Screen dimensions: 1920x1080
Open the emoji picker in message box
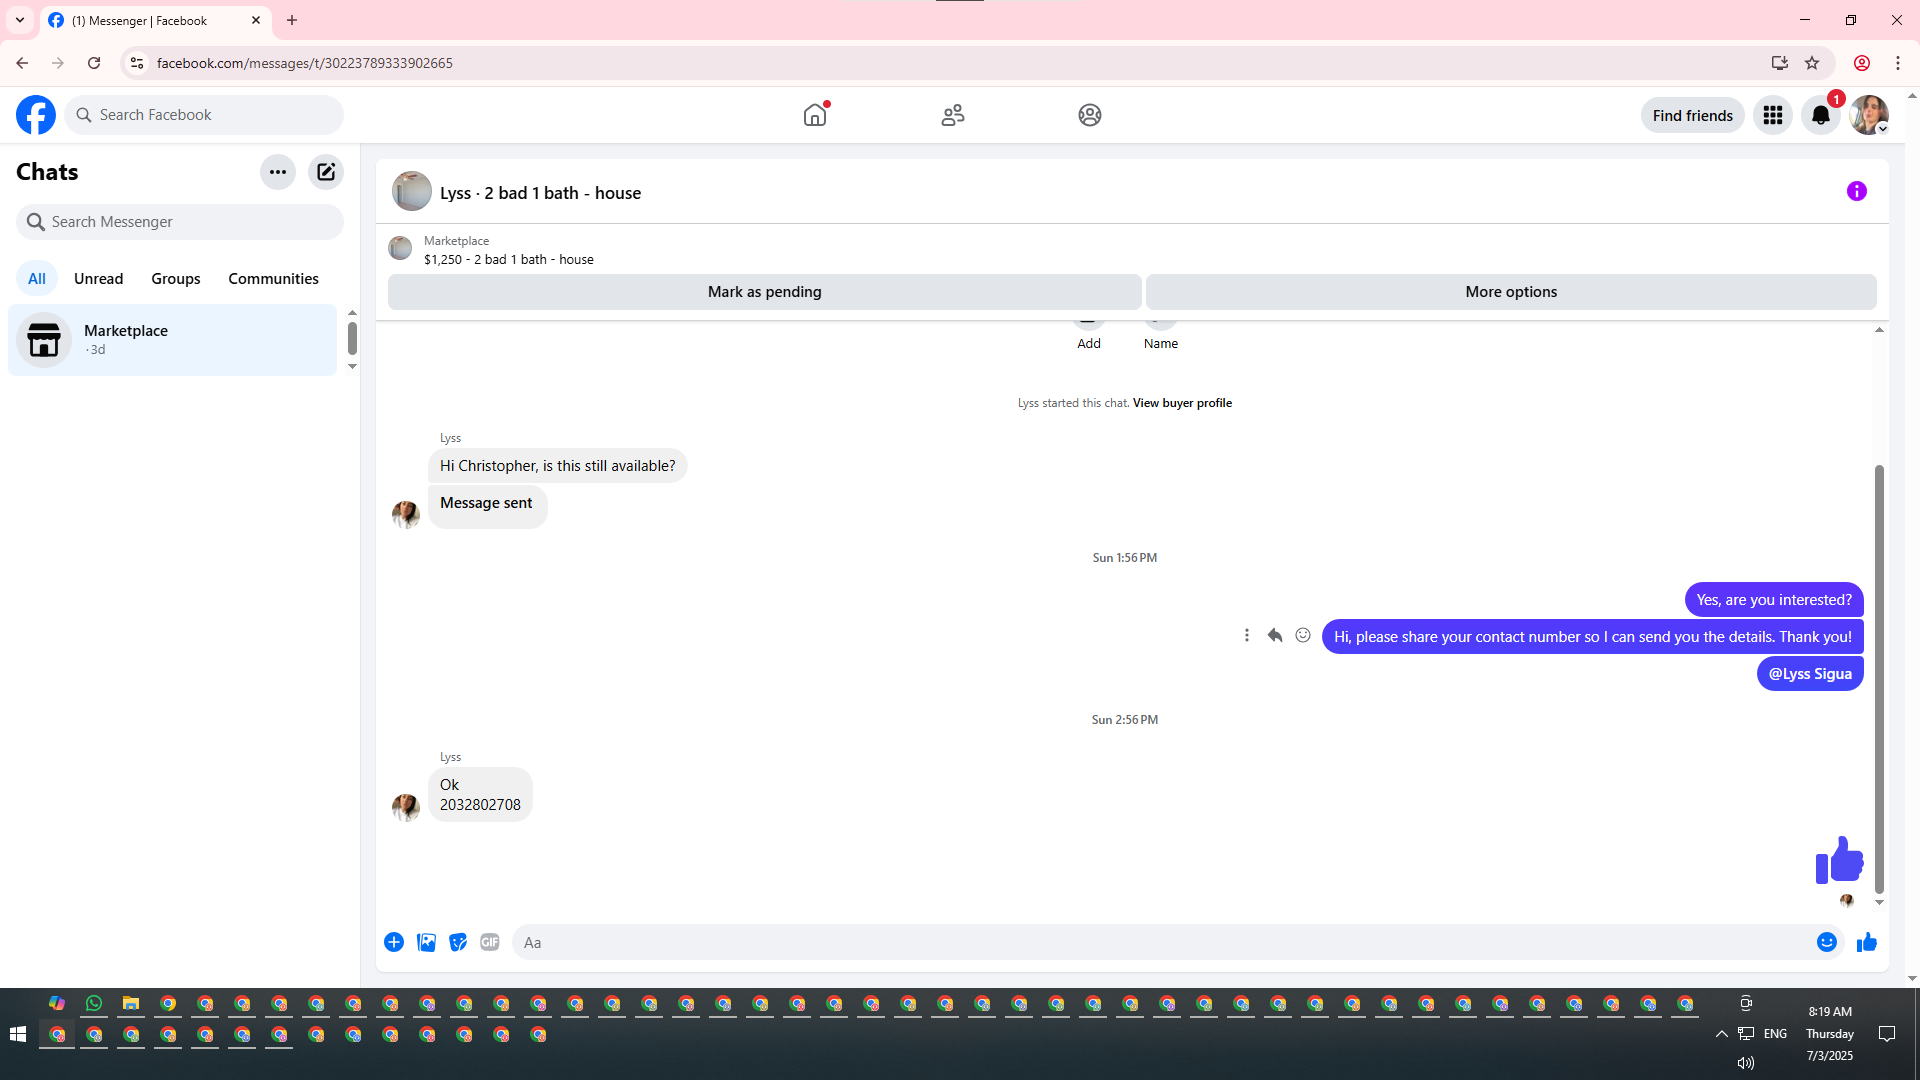coord(1826,942)
